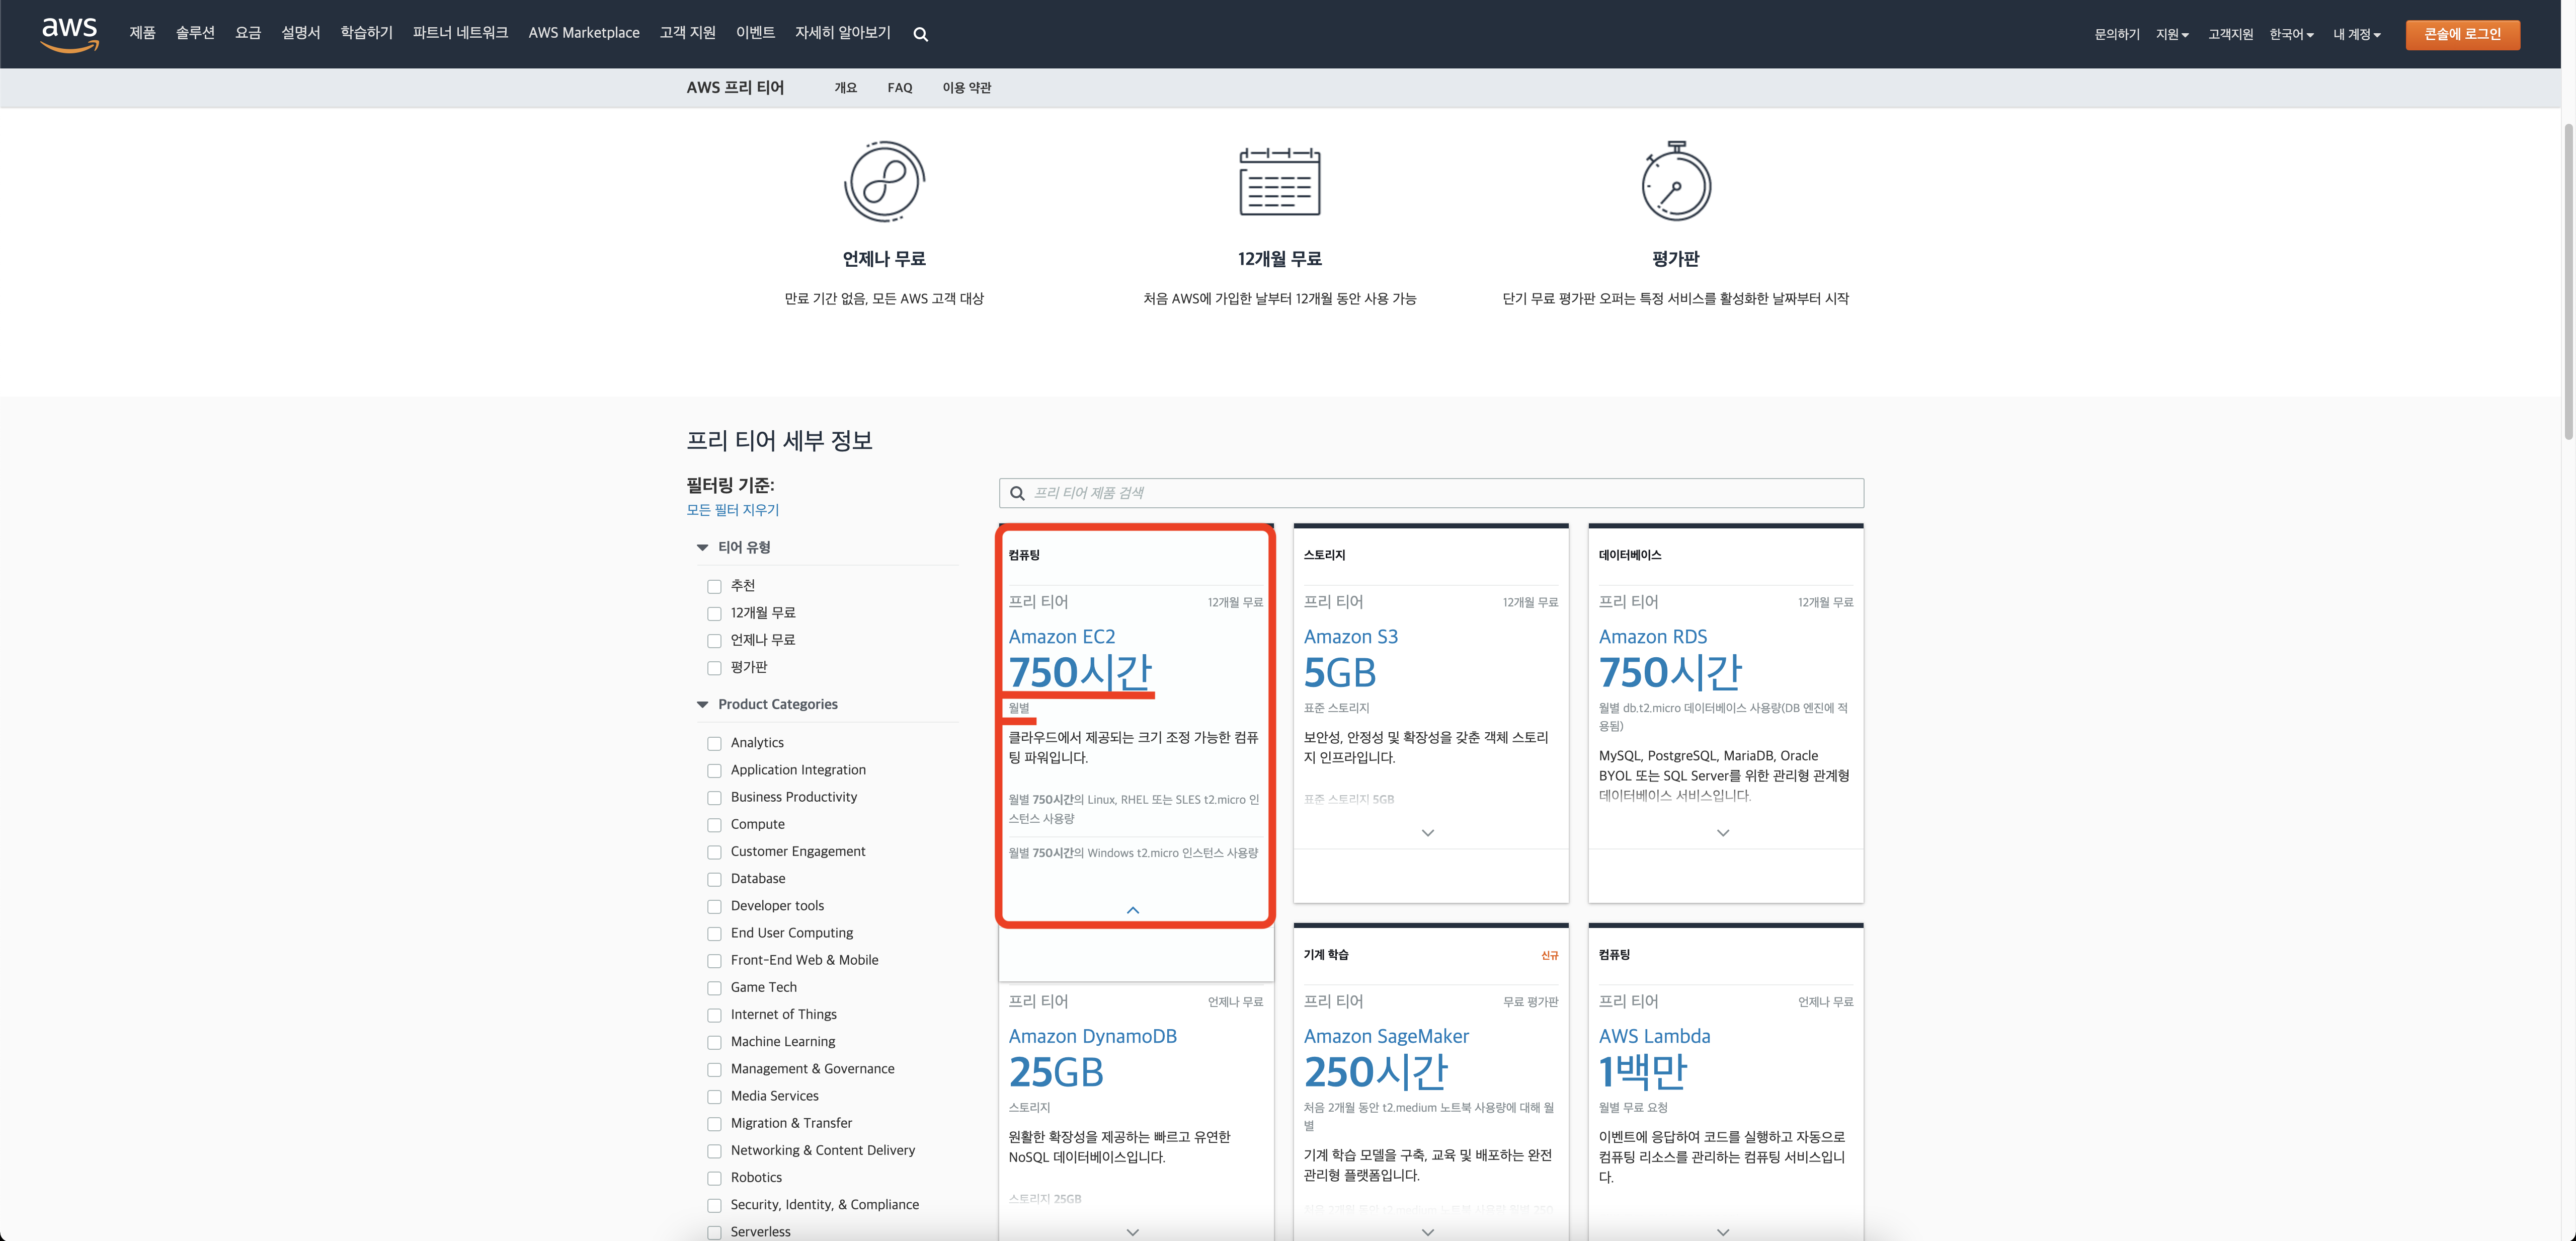Image resolution: width=2576 pixels, height=1241 pixels.
Task: Select the Machine Learning checkbox
Action: coord(714,1043)
